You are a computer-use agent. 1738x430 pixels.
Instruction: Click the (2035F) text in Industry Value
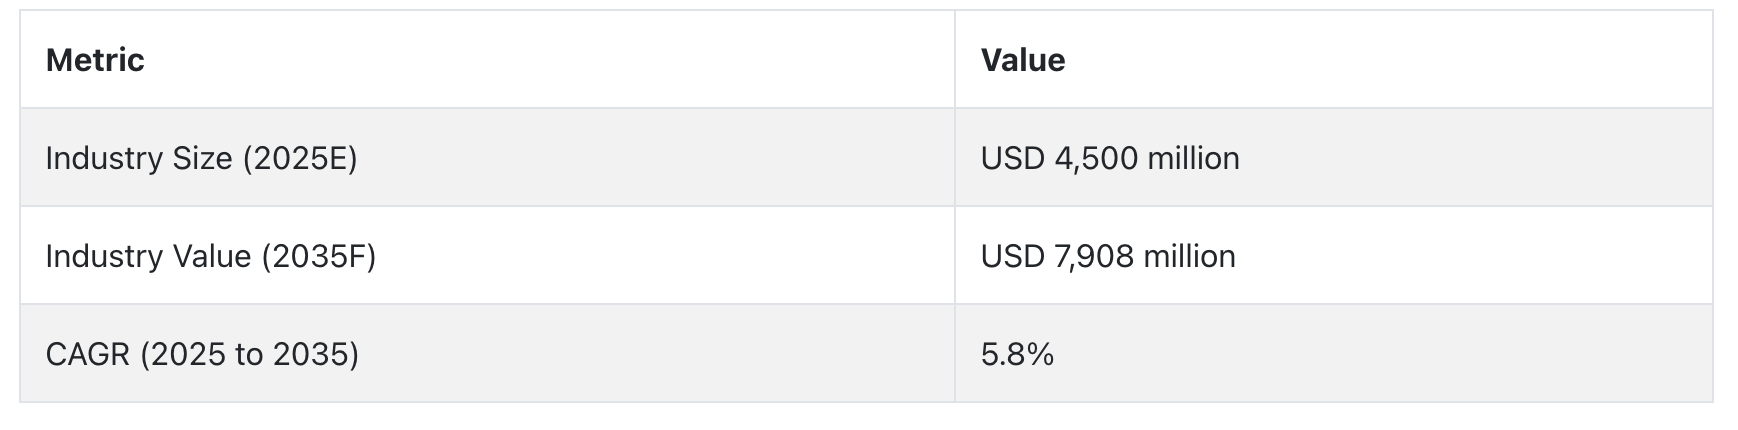click(x=319, y=256)
